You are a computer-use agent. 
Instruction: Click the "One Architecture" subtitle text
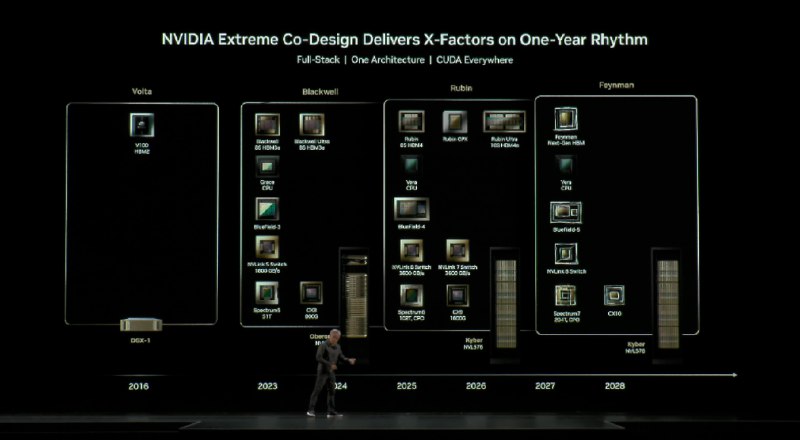388,60
